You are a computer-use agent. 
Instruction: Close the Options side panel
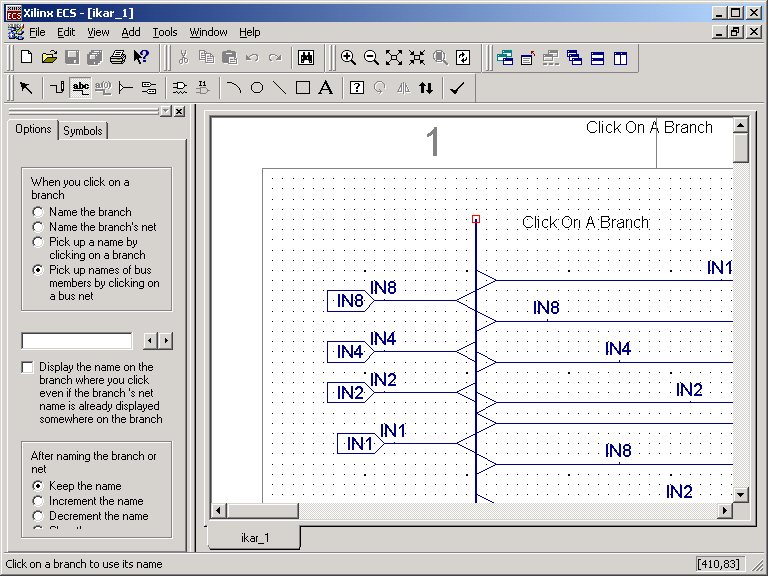tap(180, 111)
